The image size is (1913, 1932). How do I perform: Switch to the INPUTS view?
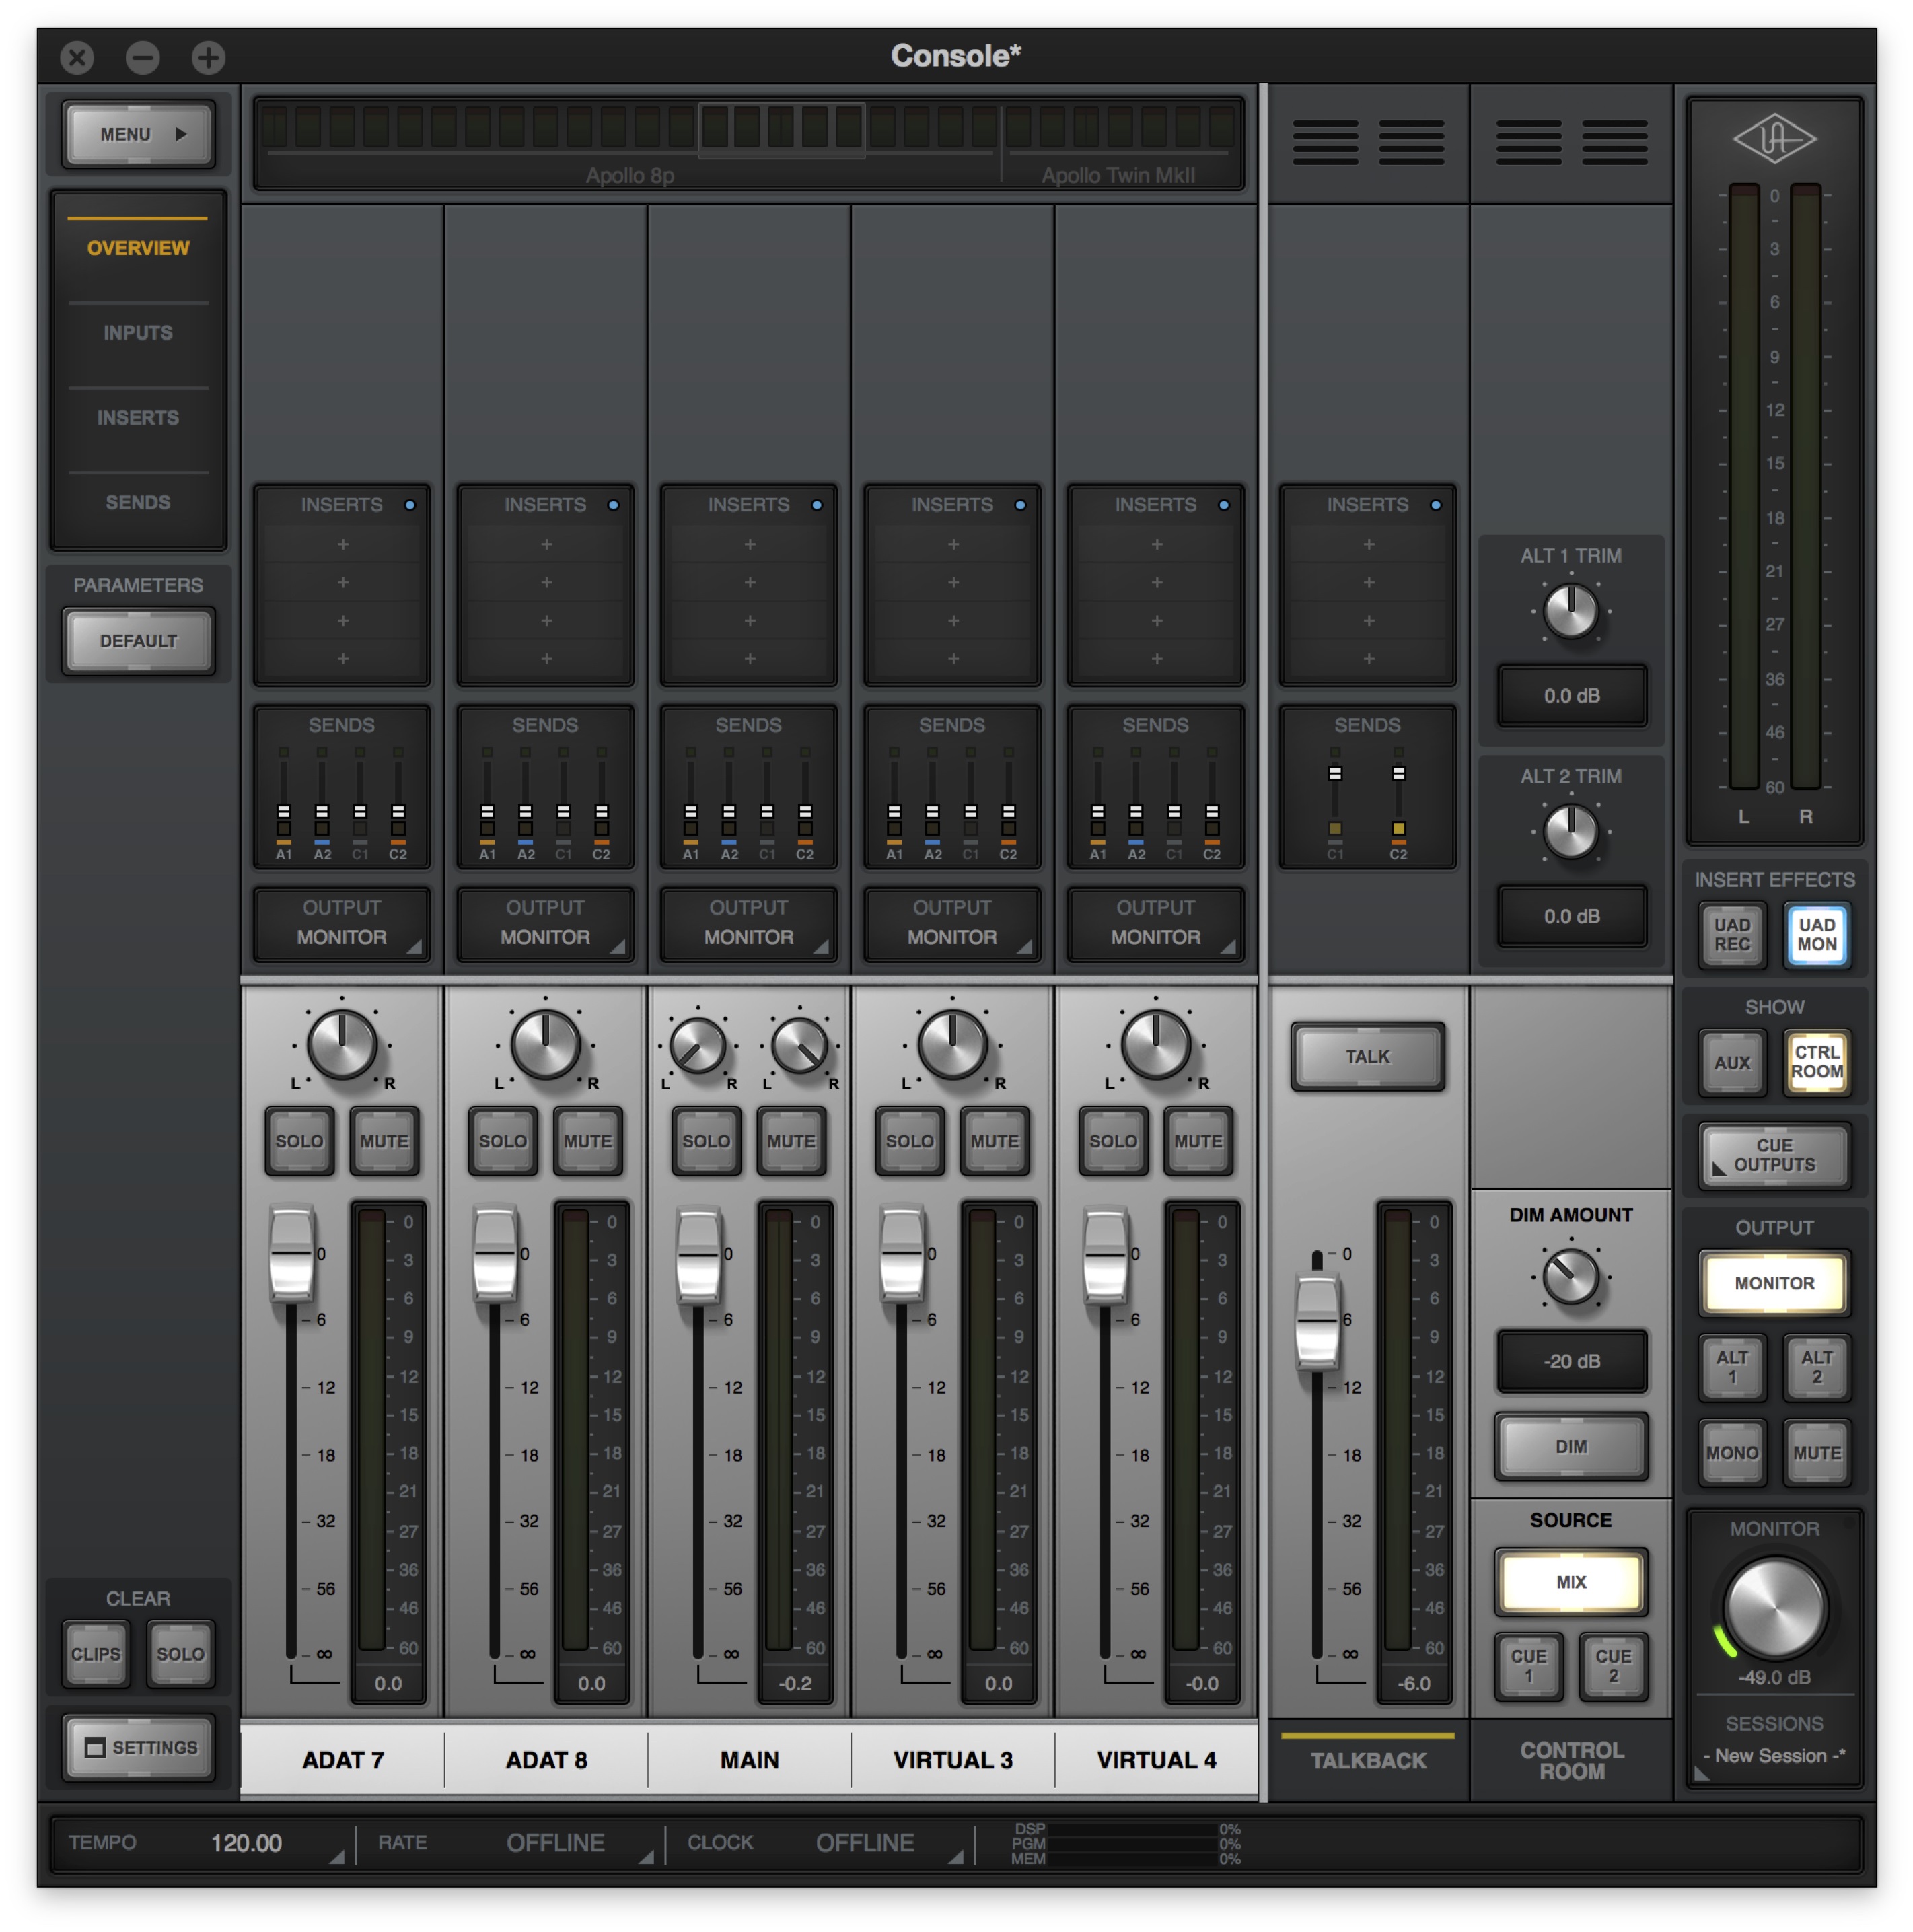click(138, 333)
